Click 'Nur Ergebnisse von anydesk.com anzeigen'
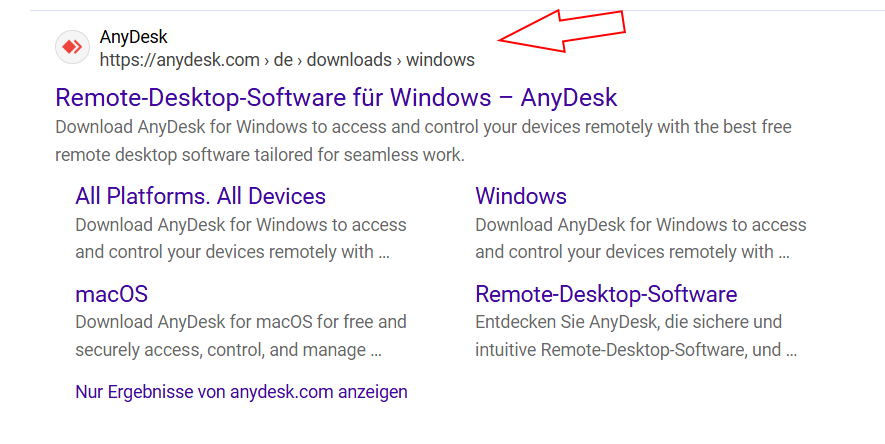The height and width of the screenshot is (444, 885). point(241,391)
